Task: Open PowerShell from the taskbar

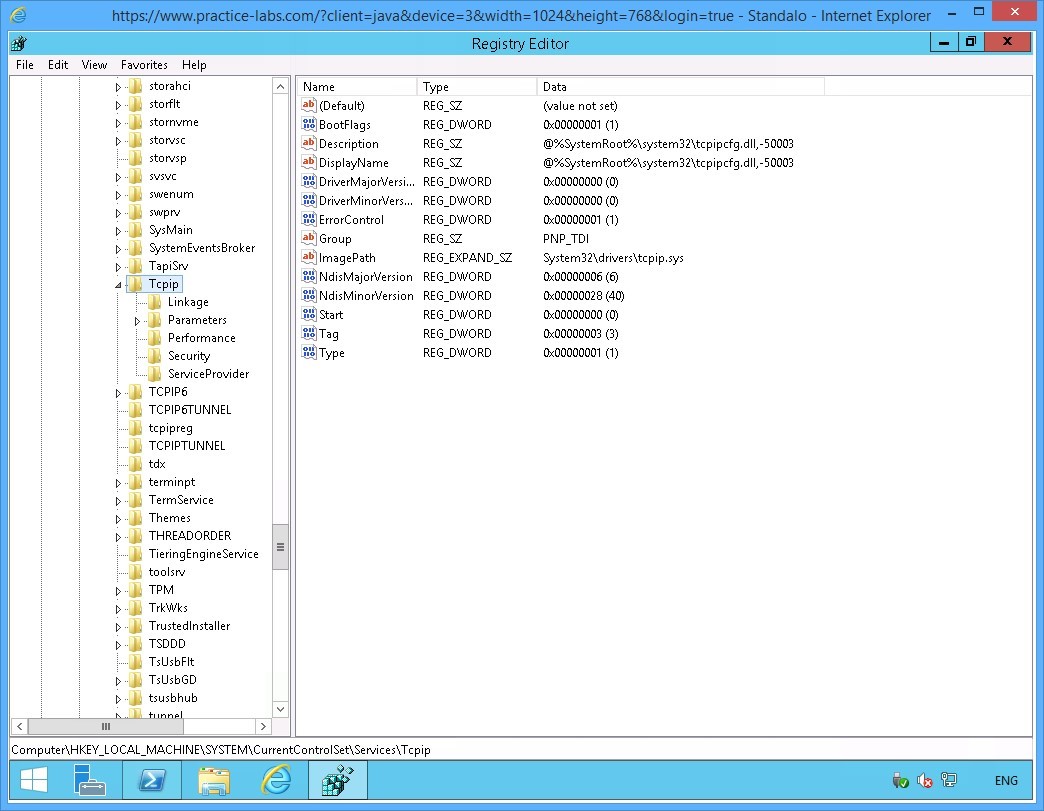Action: 151,780
